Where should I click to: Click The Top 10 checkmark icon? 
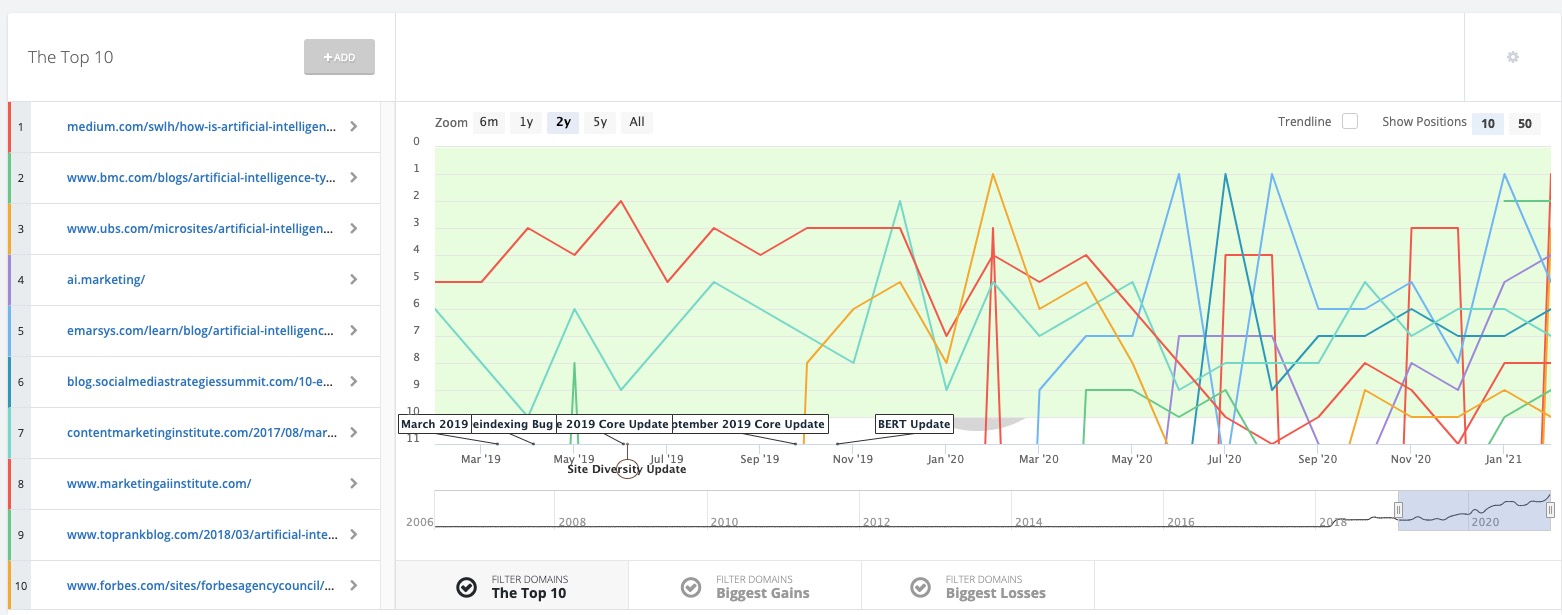pyautogui.click(x=465, y=587)
